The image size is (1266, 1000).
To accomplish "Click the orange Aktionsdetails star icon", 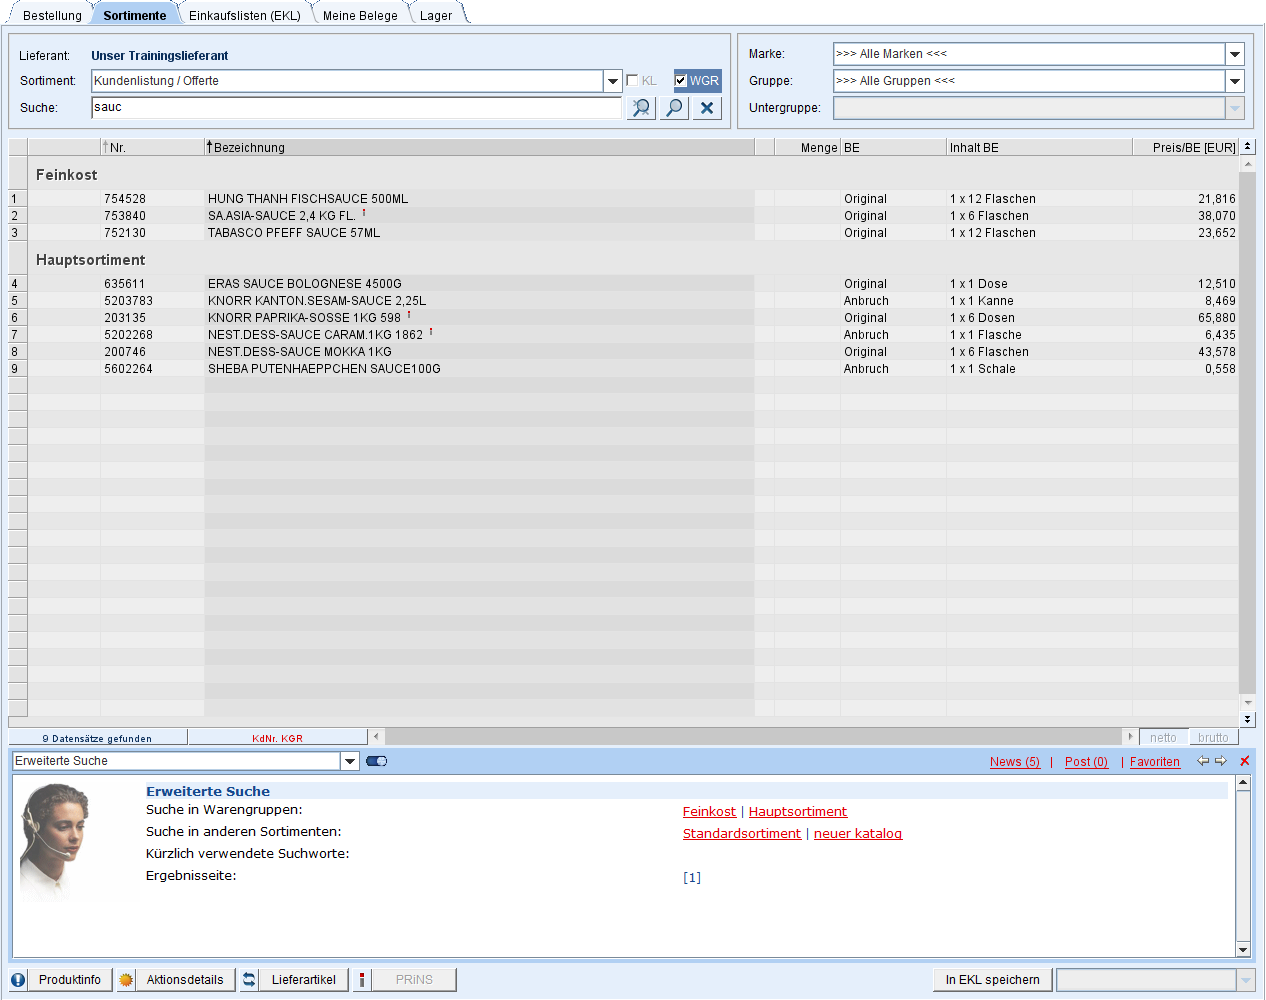I will [126, 980].
